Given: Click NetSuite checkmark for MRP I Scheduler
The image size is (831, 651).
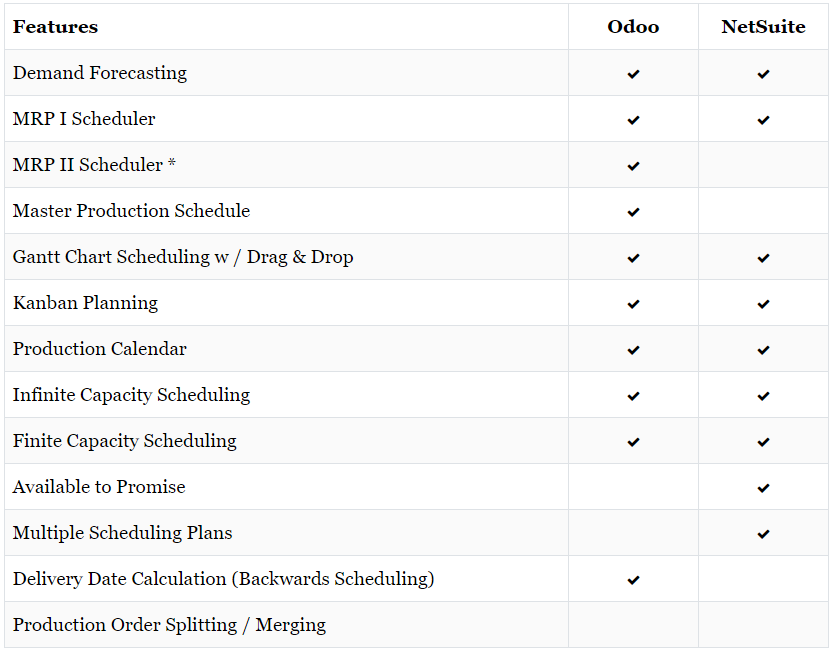Looking at the screenshot, I should (763, 120).
